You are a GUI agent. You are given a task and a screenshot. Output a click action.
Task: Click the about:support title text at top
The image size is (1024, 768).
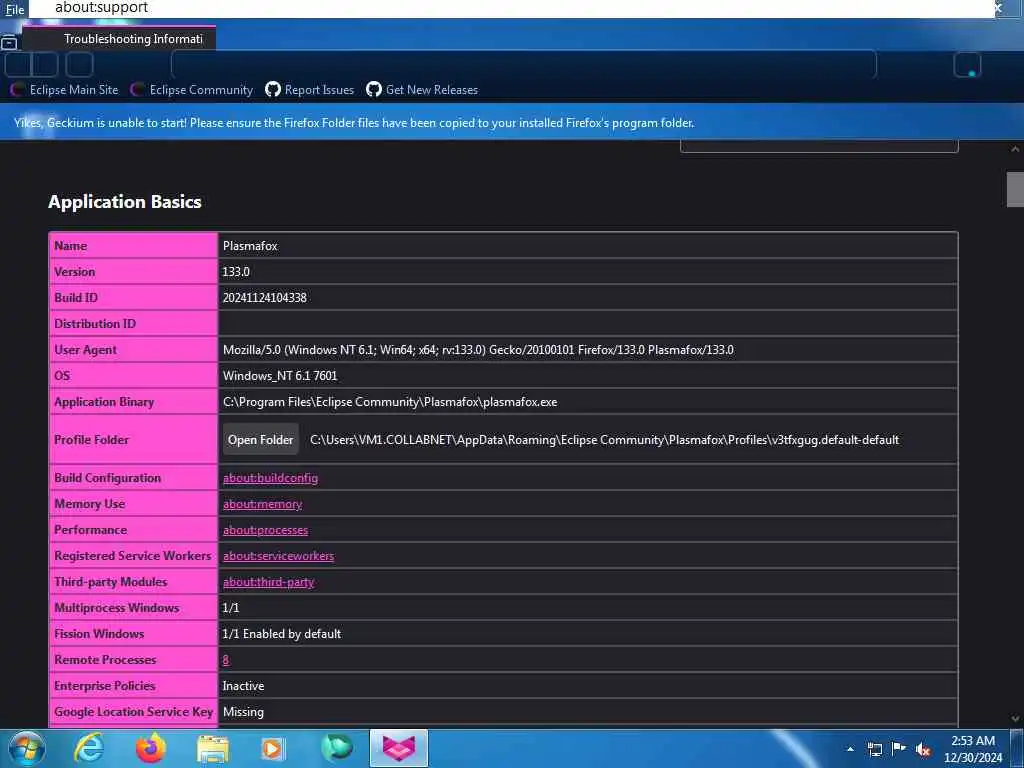[x=101, y=7]
